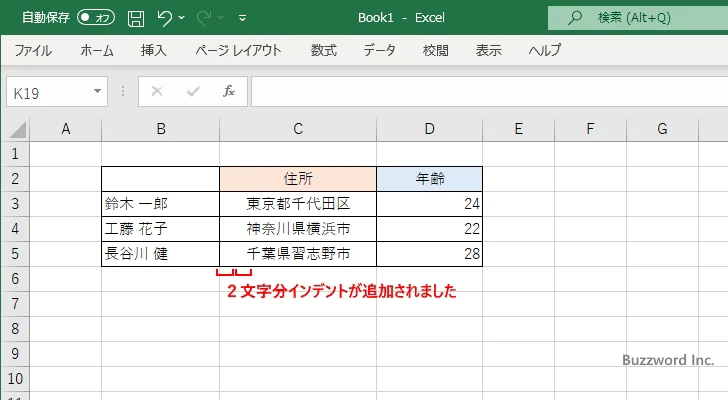Click into the 検索 (Alt+Q) search box
Screen dimensions: 728x400
coord(638,18)
